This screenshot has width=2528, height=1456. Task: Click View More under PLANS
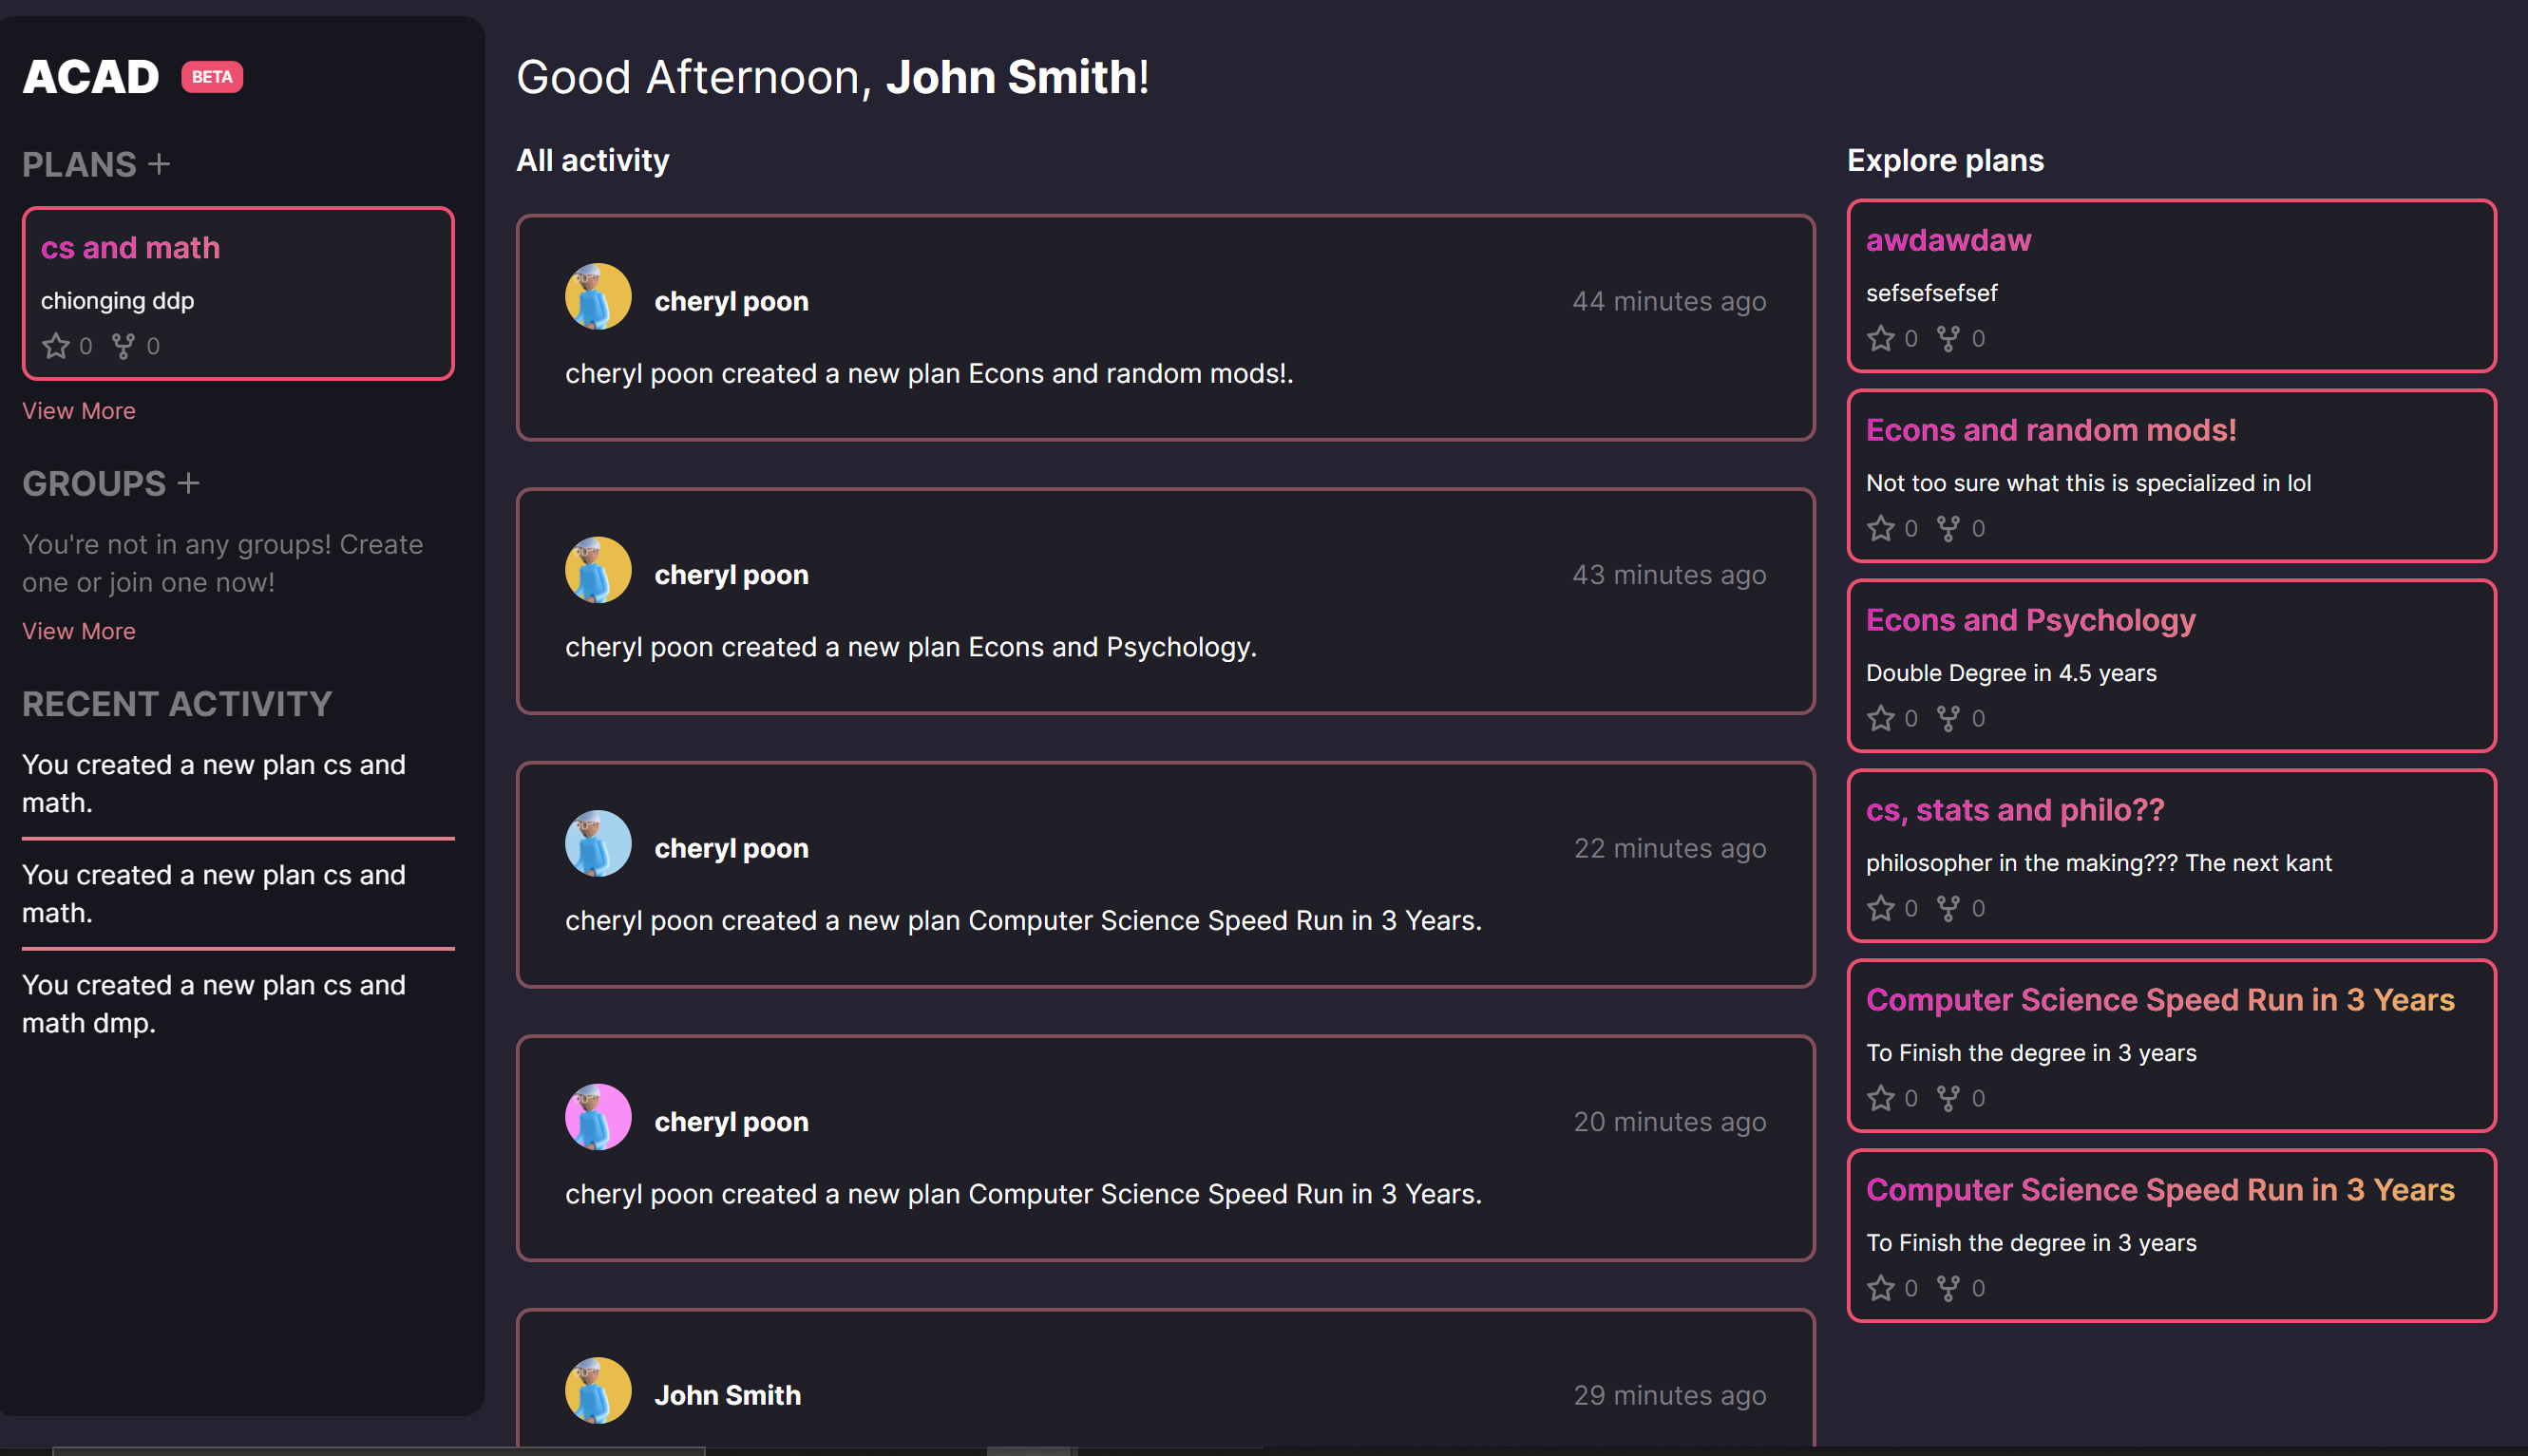tap(79, 411)
